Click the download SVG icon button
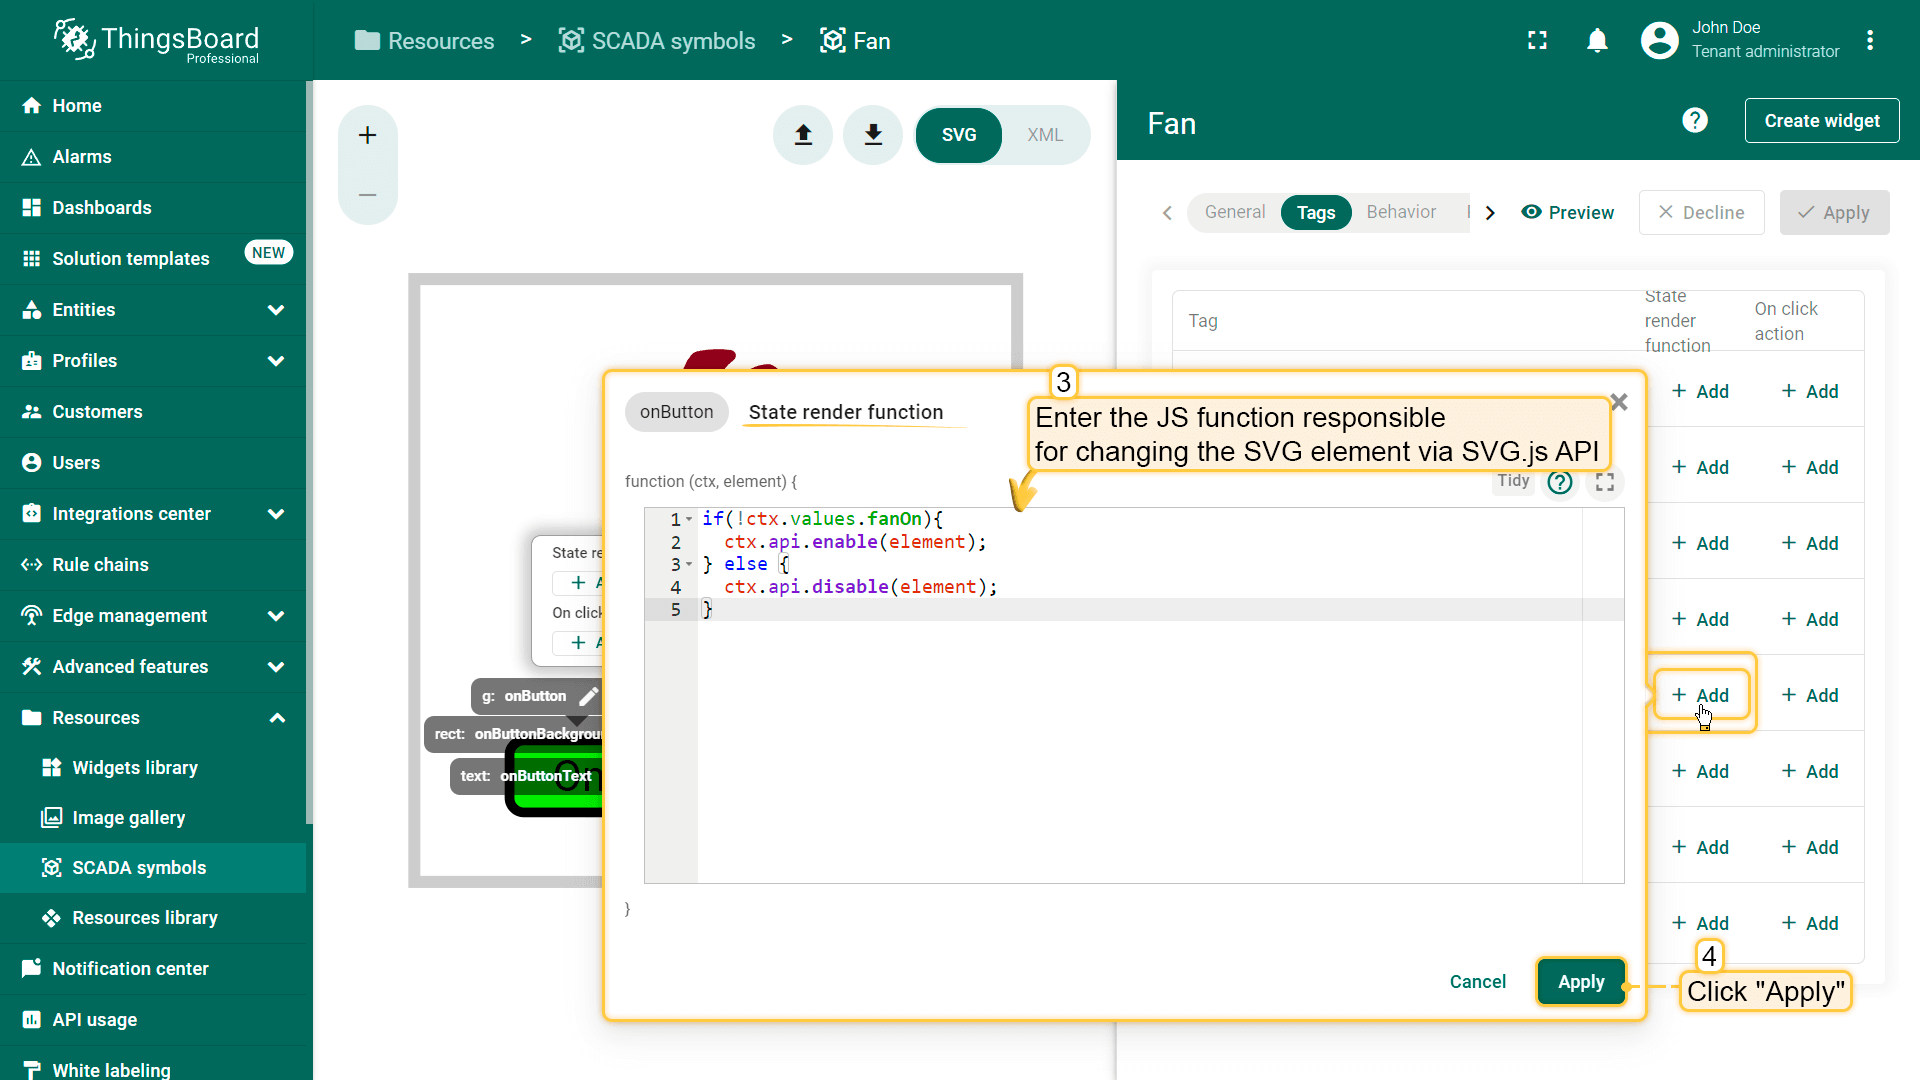The height and width of the screenshot is (1080, 1920). click(x=873, y=135)
